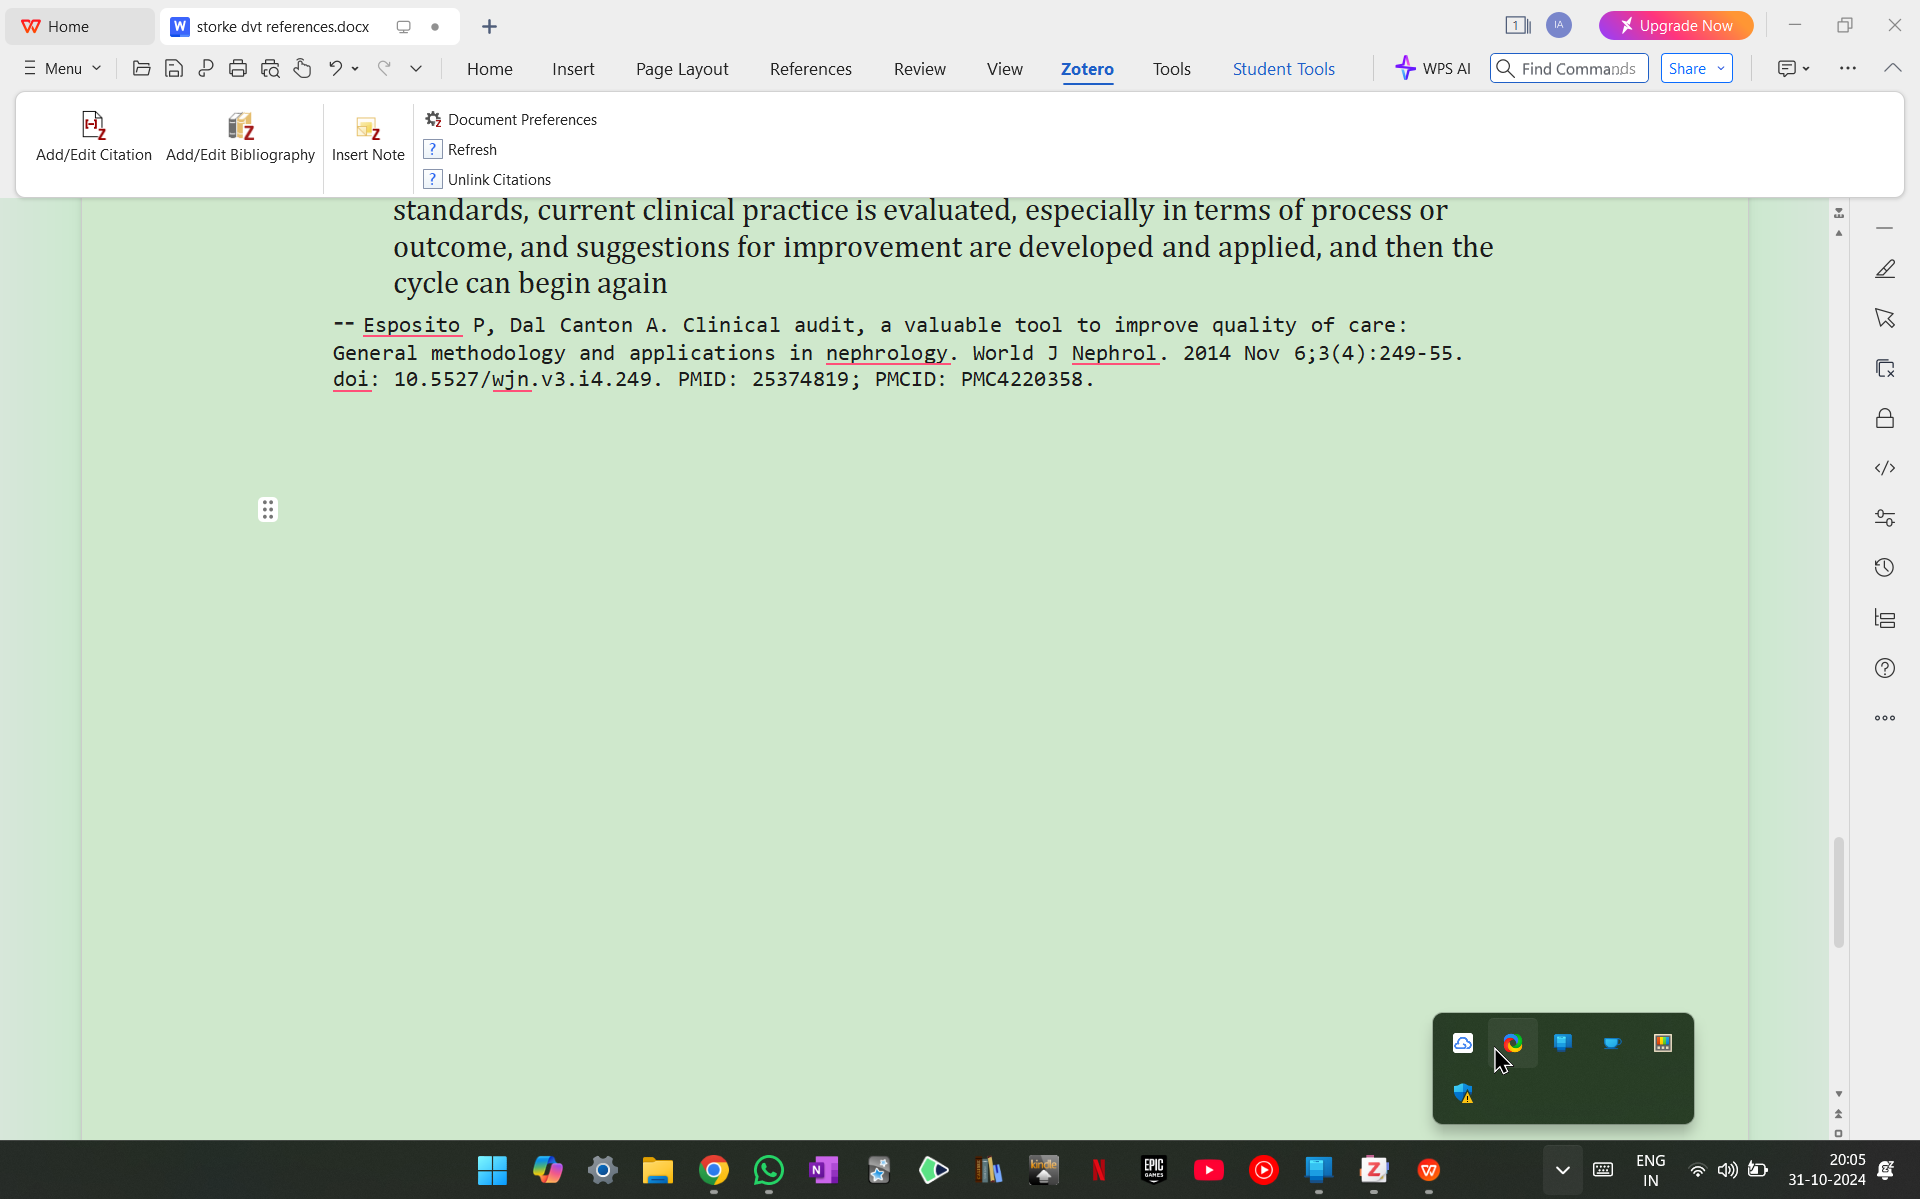Click the help question mark sidebar icon

[x=1884, y=668]
